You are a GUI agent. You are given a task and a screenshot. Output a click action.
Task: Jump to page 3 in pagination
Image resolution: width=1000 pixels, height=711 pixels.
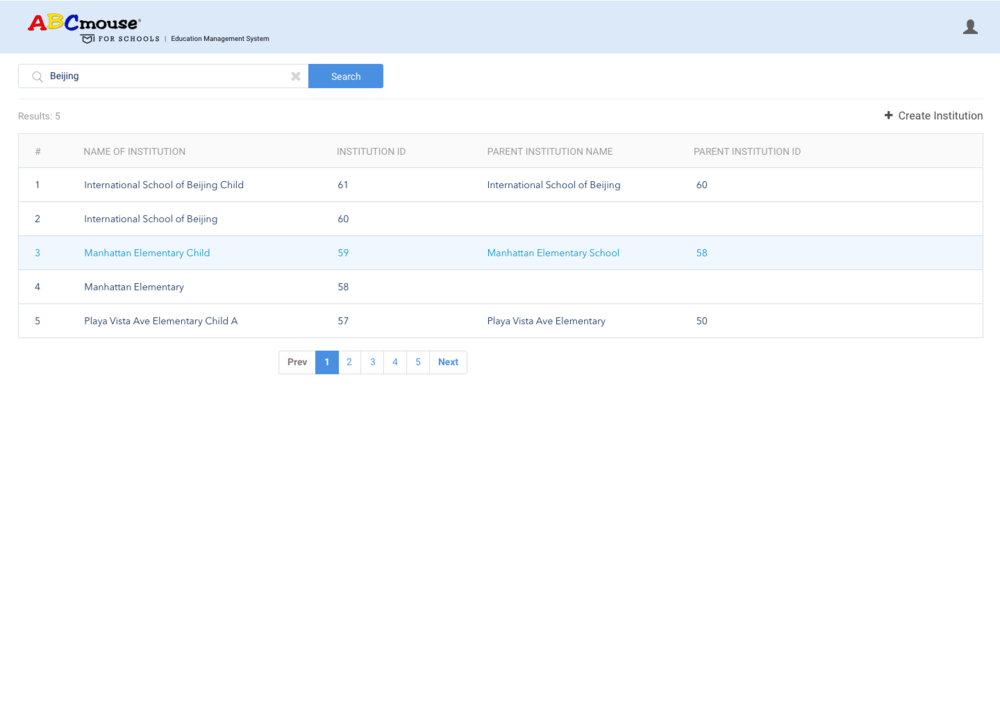pyautogui.click(x=372, y=362)
